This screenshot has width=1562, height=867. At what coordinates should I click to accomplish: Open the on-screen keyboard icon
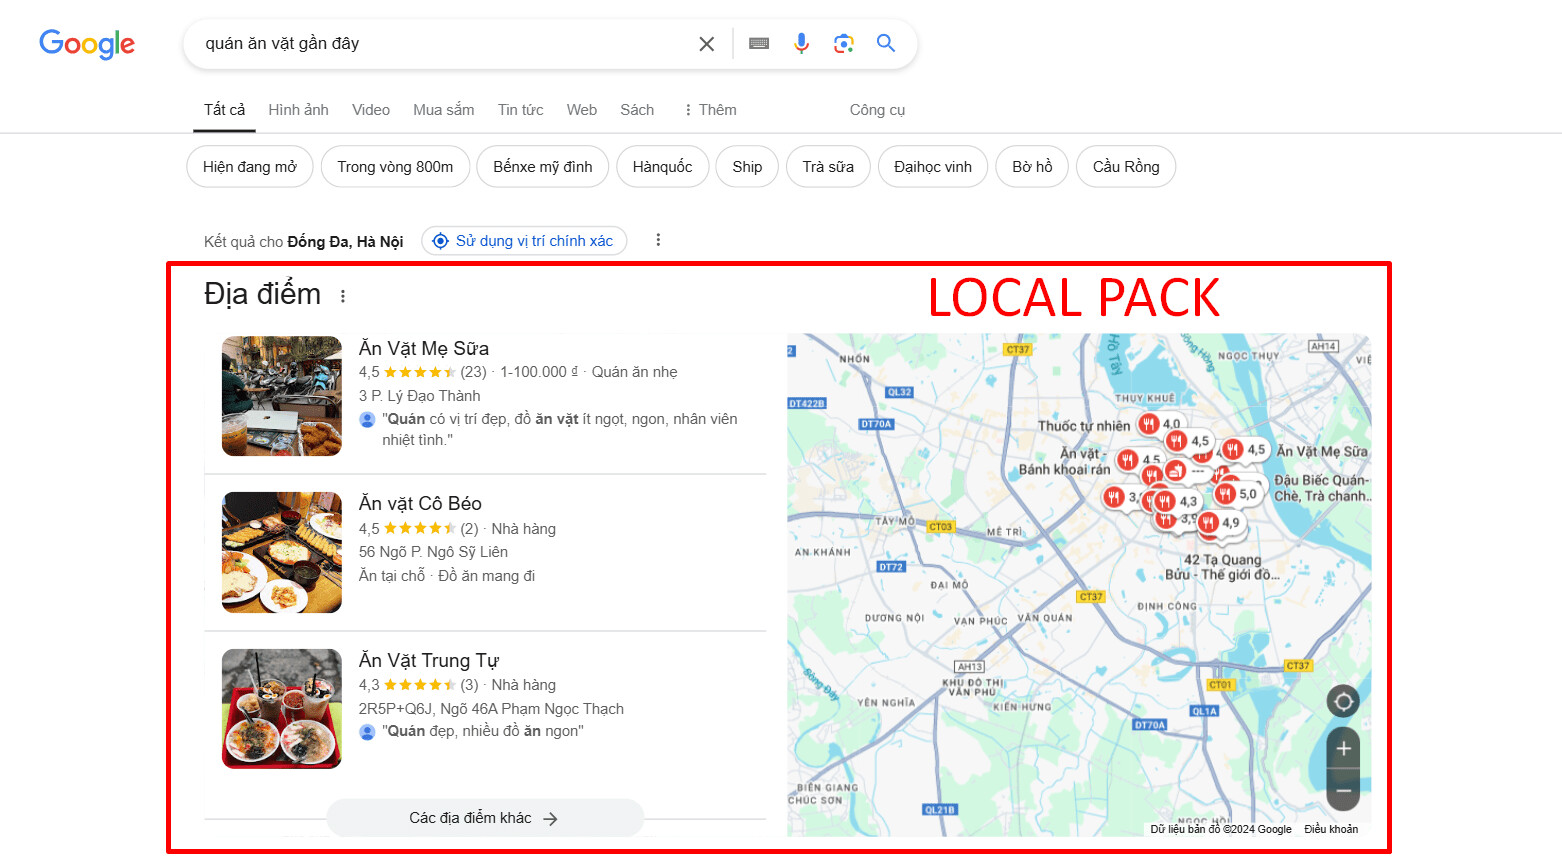pyautogui.click(x=759, y=44)
